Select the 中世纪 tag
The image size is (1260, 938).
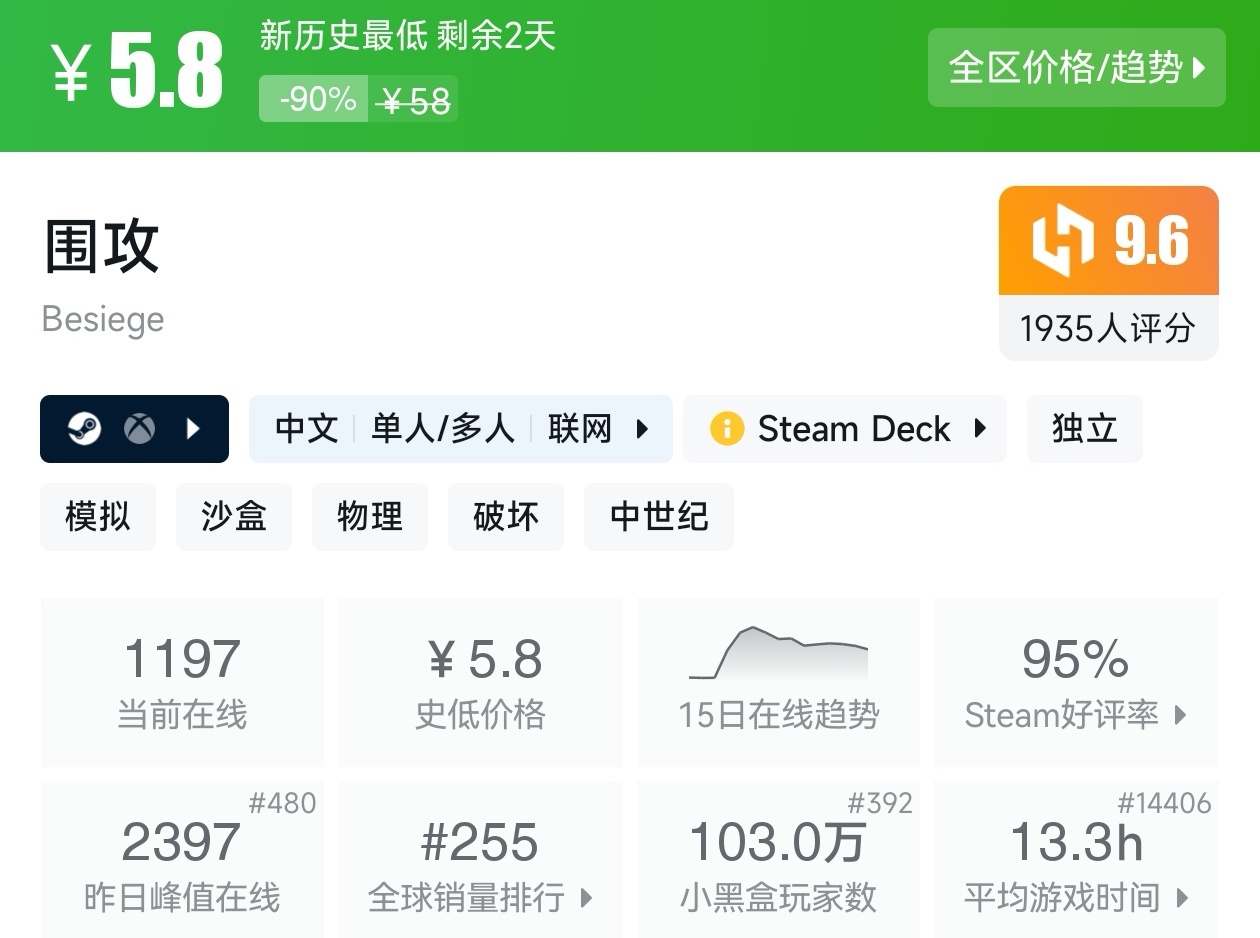[659, 517]
